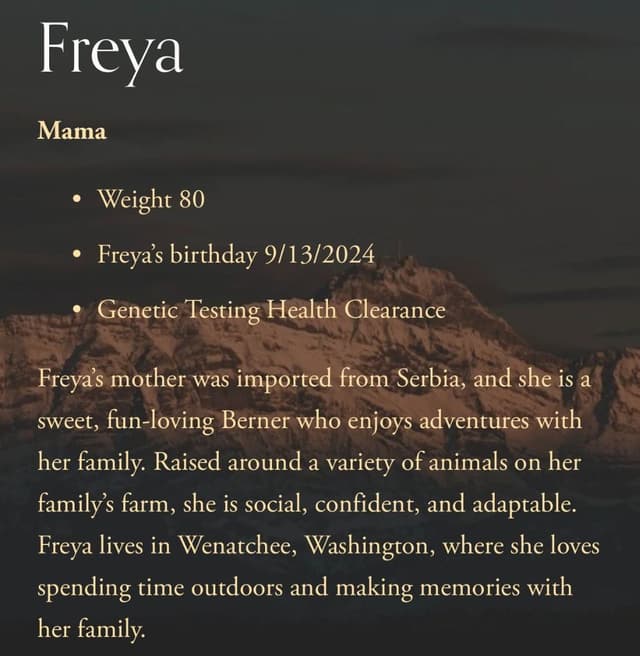
Task: Click the word Wenatchee
Action: (x=238, y=546)
